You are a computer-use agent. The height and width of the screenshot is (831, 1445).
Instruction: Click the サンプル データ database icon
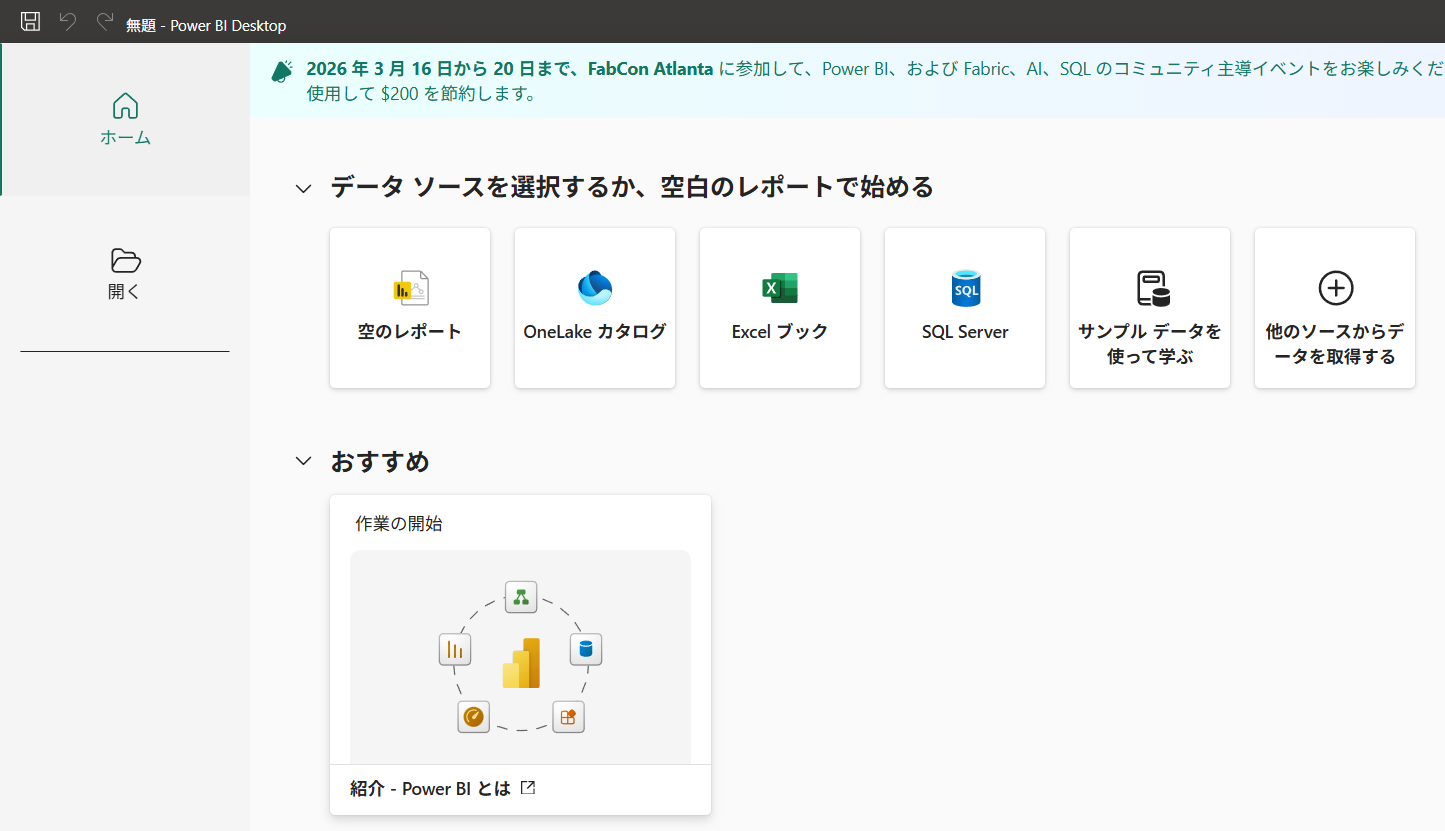tap(1152, 289)
